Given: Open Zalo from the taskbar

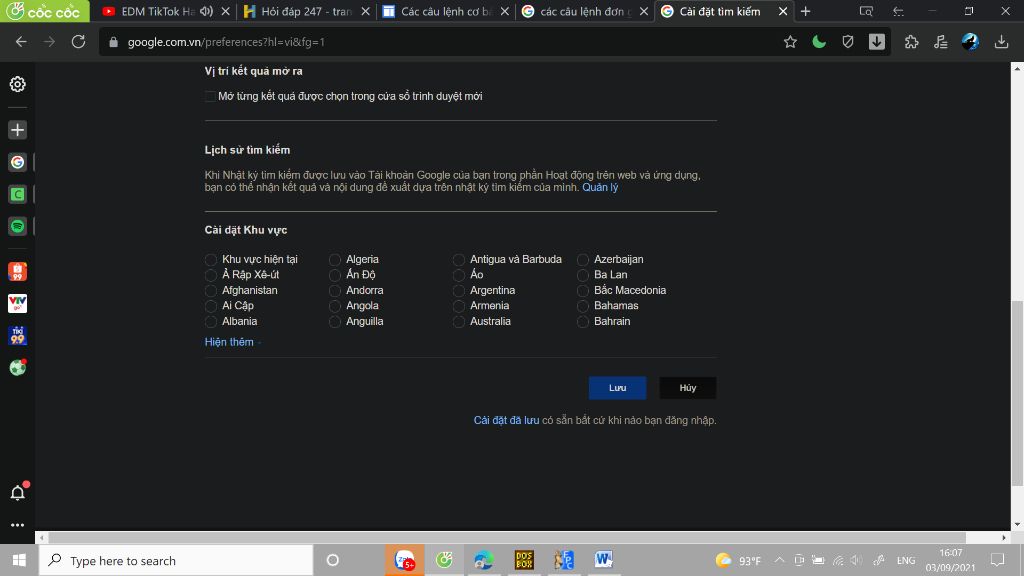Looking at the screenshot, I should click(405, 560).
